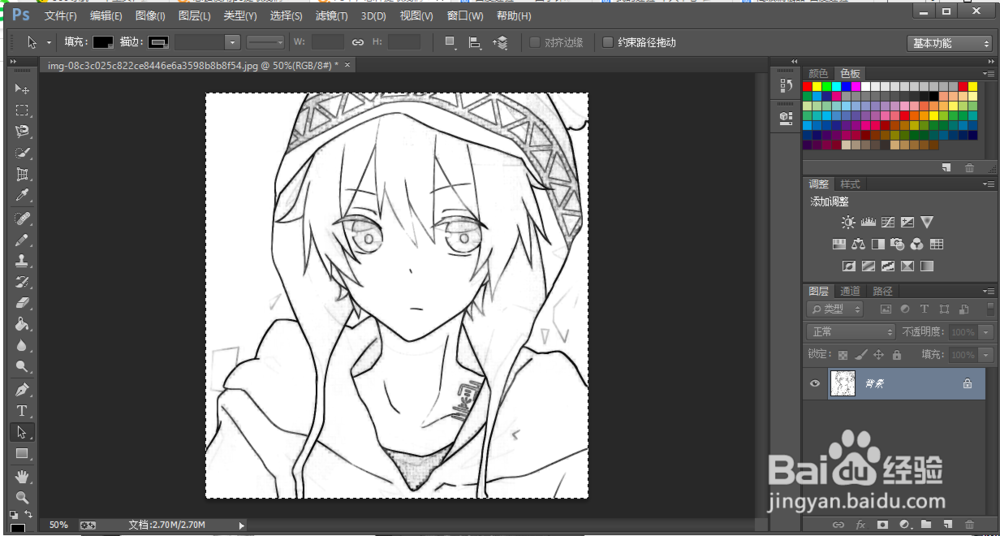Open the tool preset picker arrow

48,43
